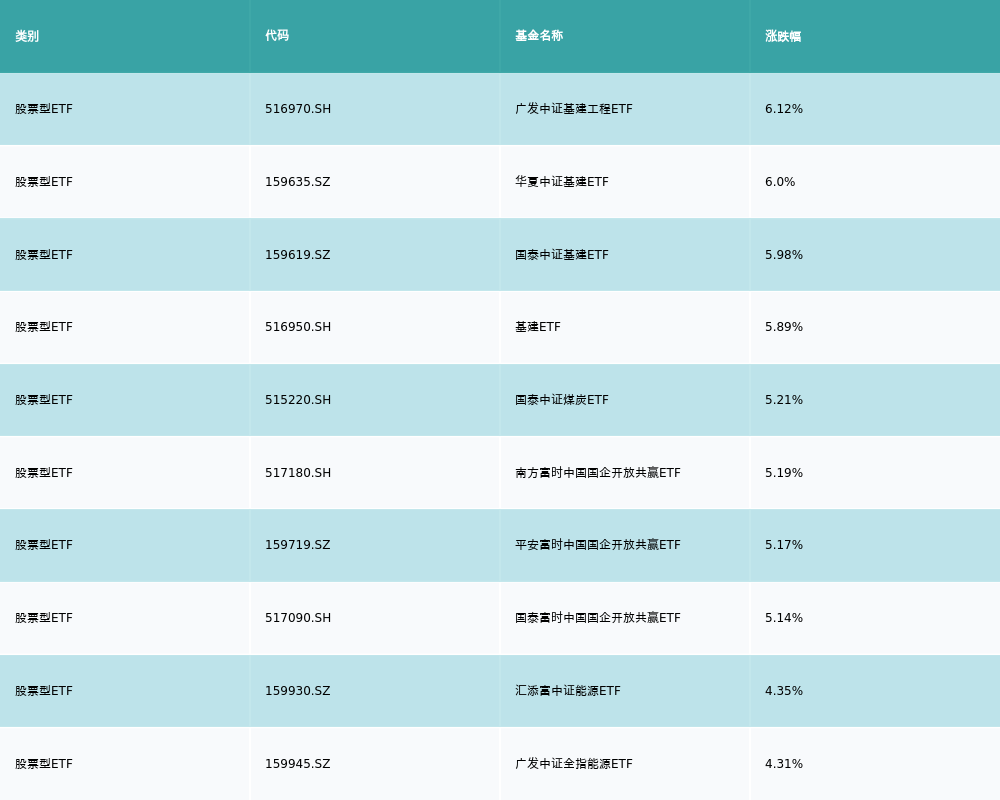This screenshot has width=1000, height=800.
Task: Click 股票型ETF in the 517090.SH row
Action: (44, 618)
